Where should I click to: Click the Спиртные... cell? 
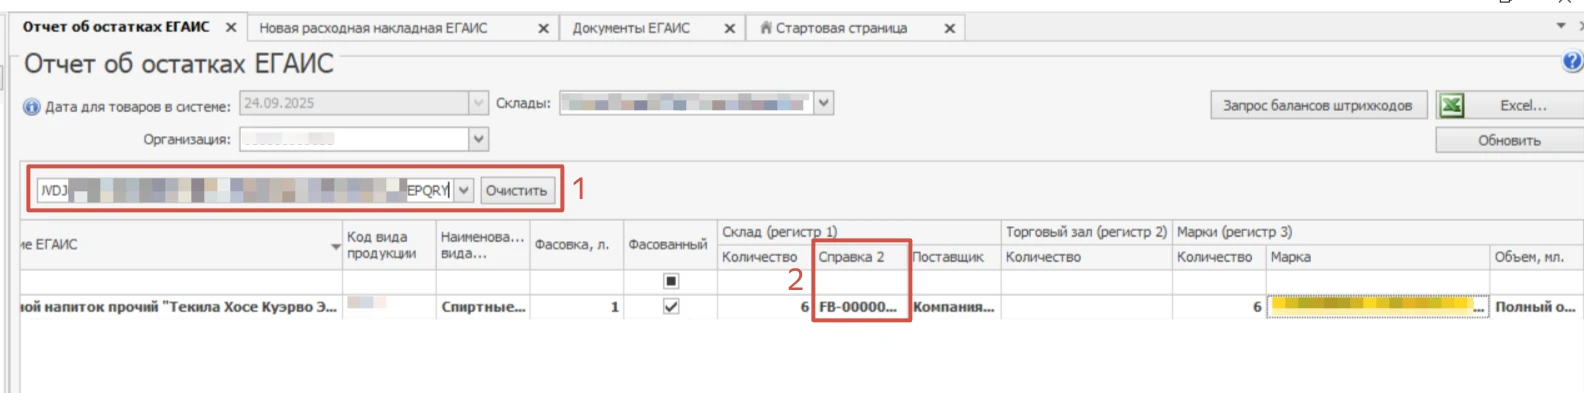(x=483, y=307)
